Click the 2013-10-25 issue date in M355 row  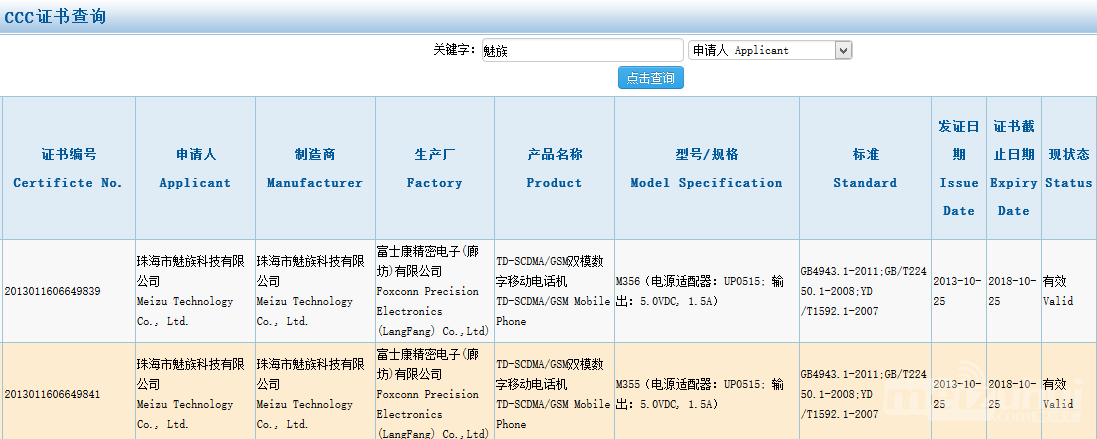[x=958, y=394]
